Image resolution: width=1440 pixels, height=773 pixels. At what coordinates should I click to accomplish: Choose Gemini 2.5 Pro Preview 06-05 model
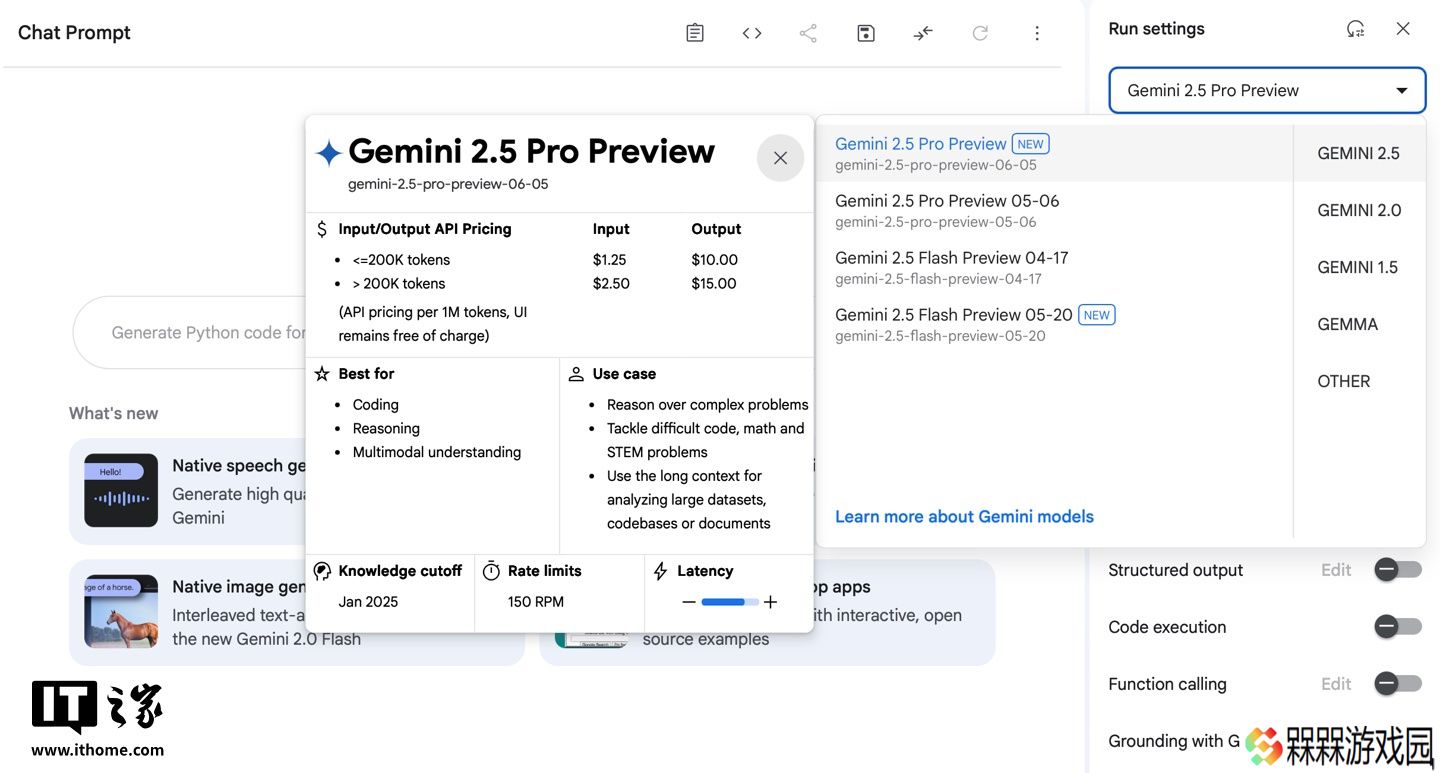tap(1055, 153)
